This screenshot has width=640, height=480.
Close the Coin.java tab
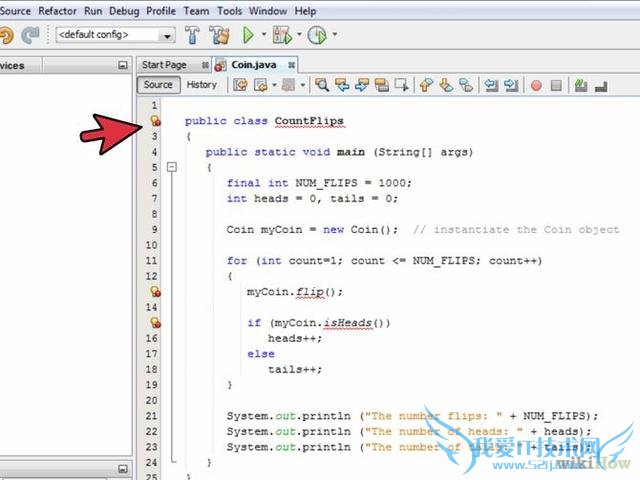pyautogui.click(x=291, y=65)
